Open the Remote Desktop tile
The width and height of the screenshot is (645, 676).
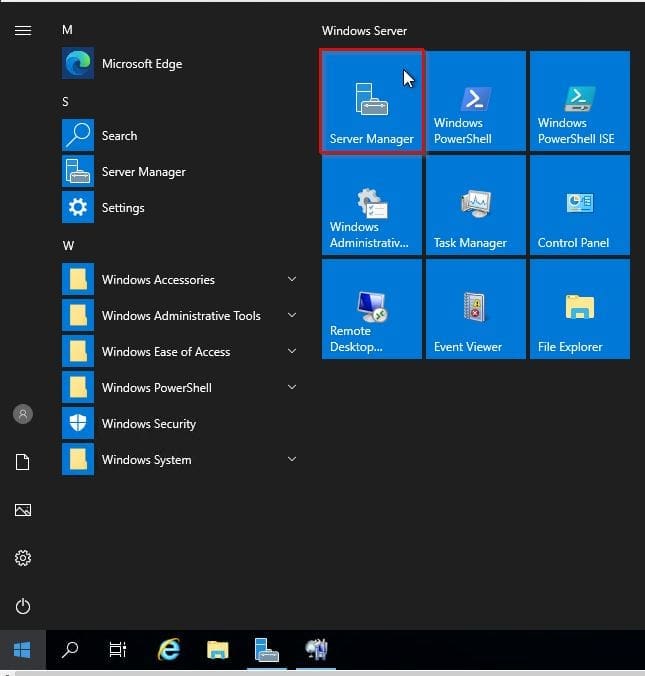click(372, 309)
